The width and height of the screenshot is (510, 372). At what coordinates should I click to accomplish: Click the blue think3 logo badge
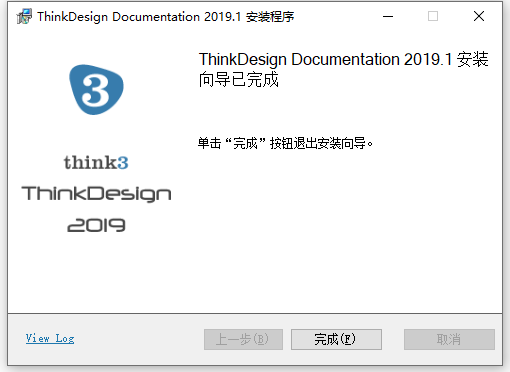tap(96, 89)
